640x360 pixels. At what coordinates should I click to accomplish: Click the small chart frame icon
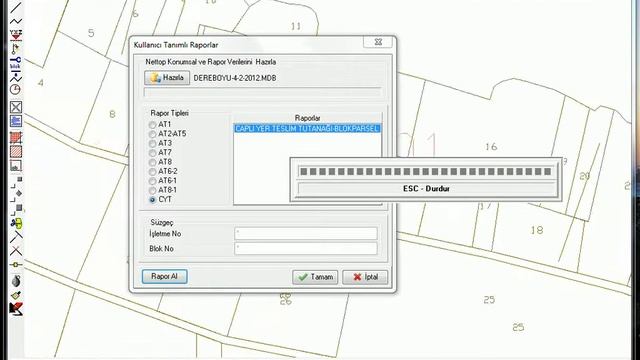pyautogui.click(x=16, y=166)
